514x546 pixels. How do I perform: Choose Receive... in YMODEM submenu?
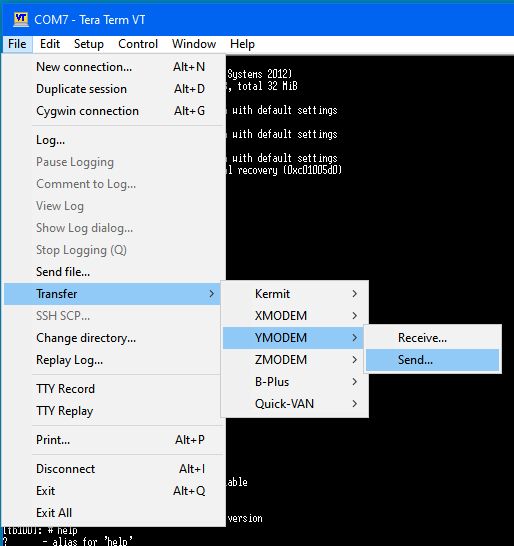432,338
